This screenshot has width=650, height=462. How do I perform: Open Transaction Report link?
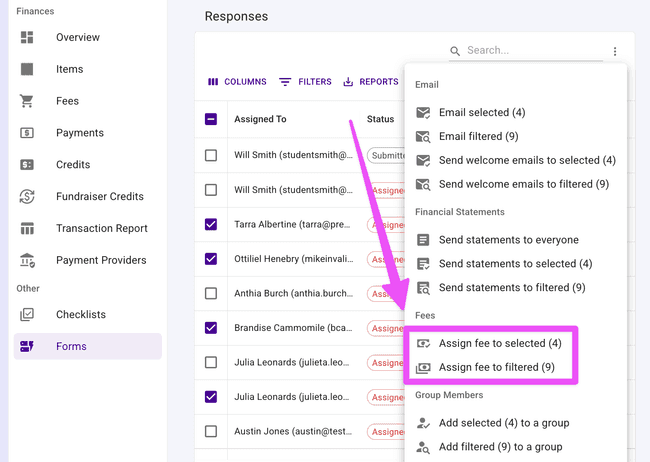pyautogui.click(x=102, y=228)
